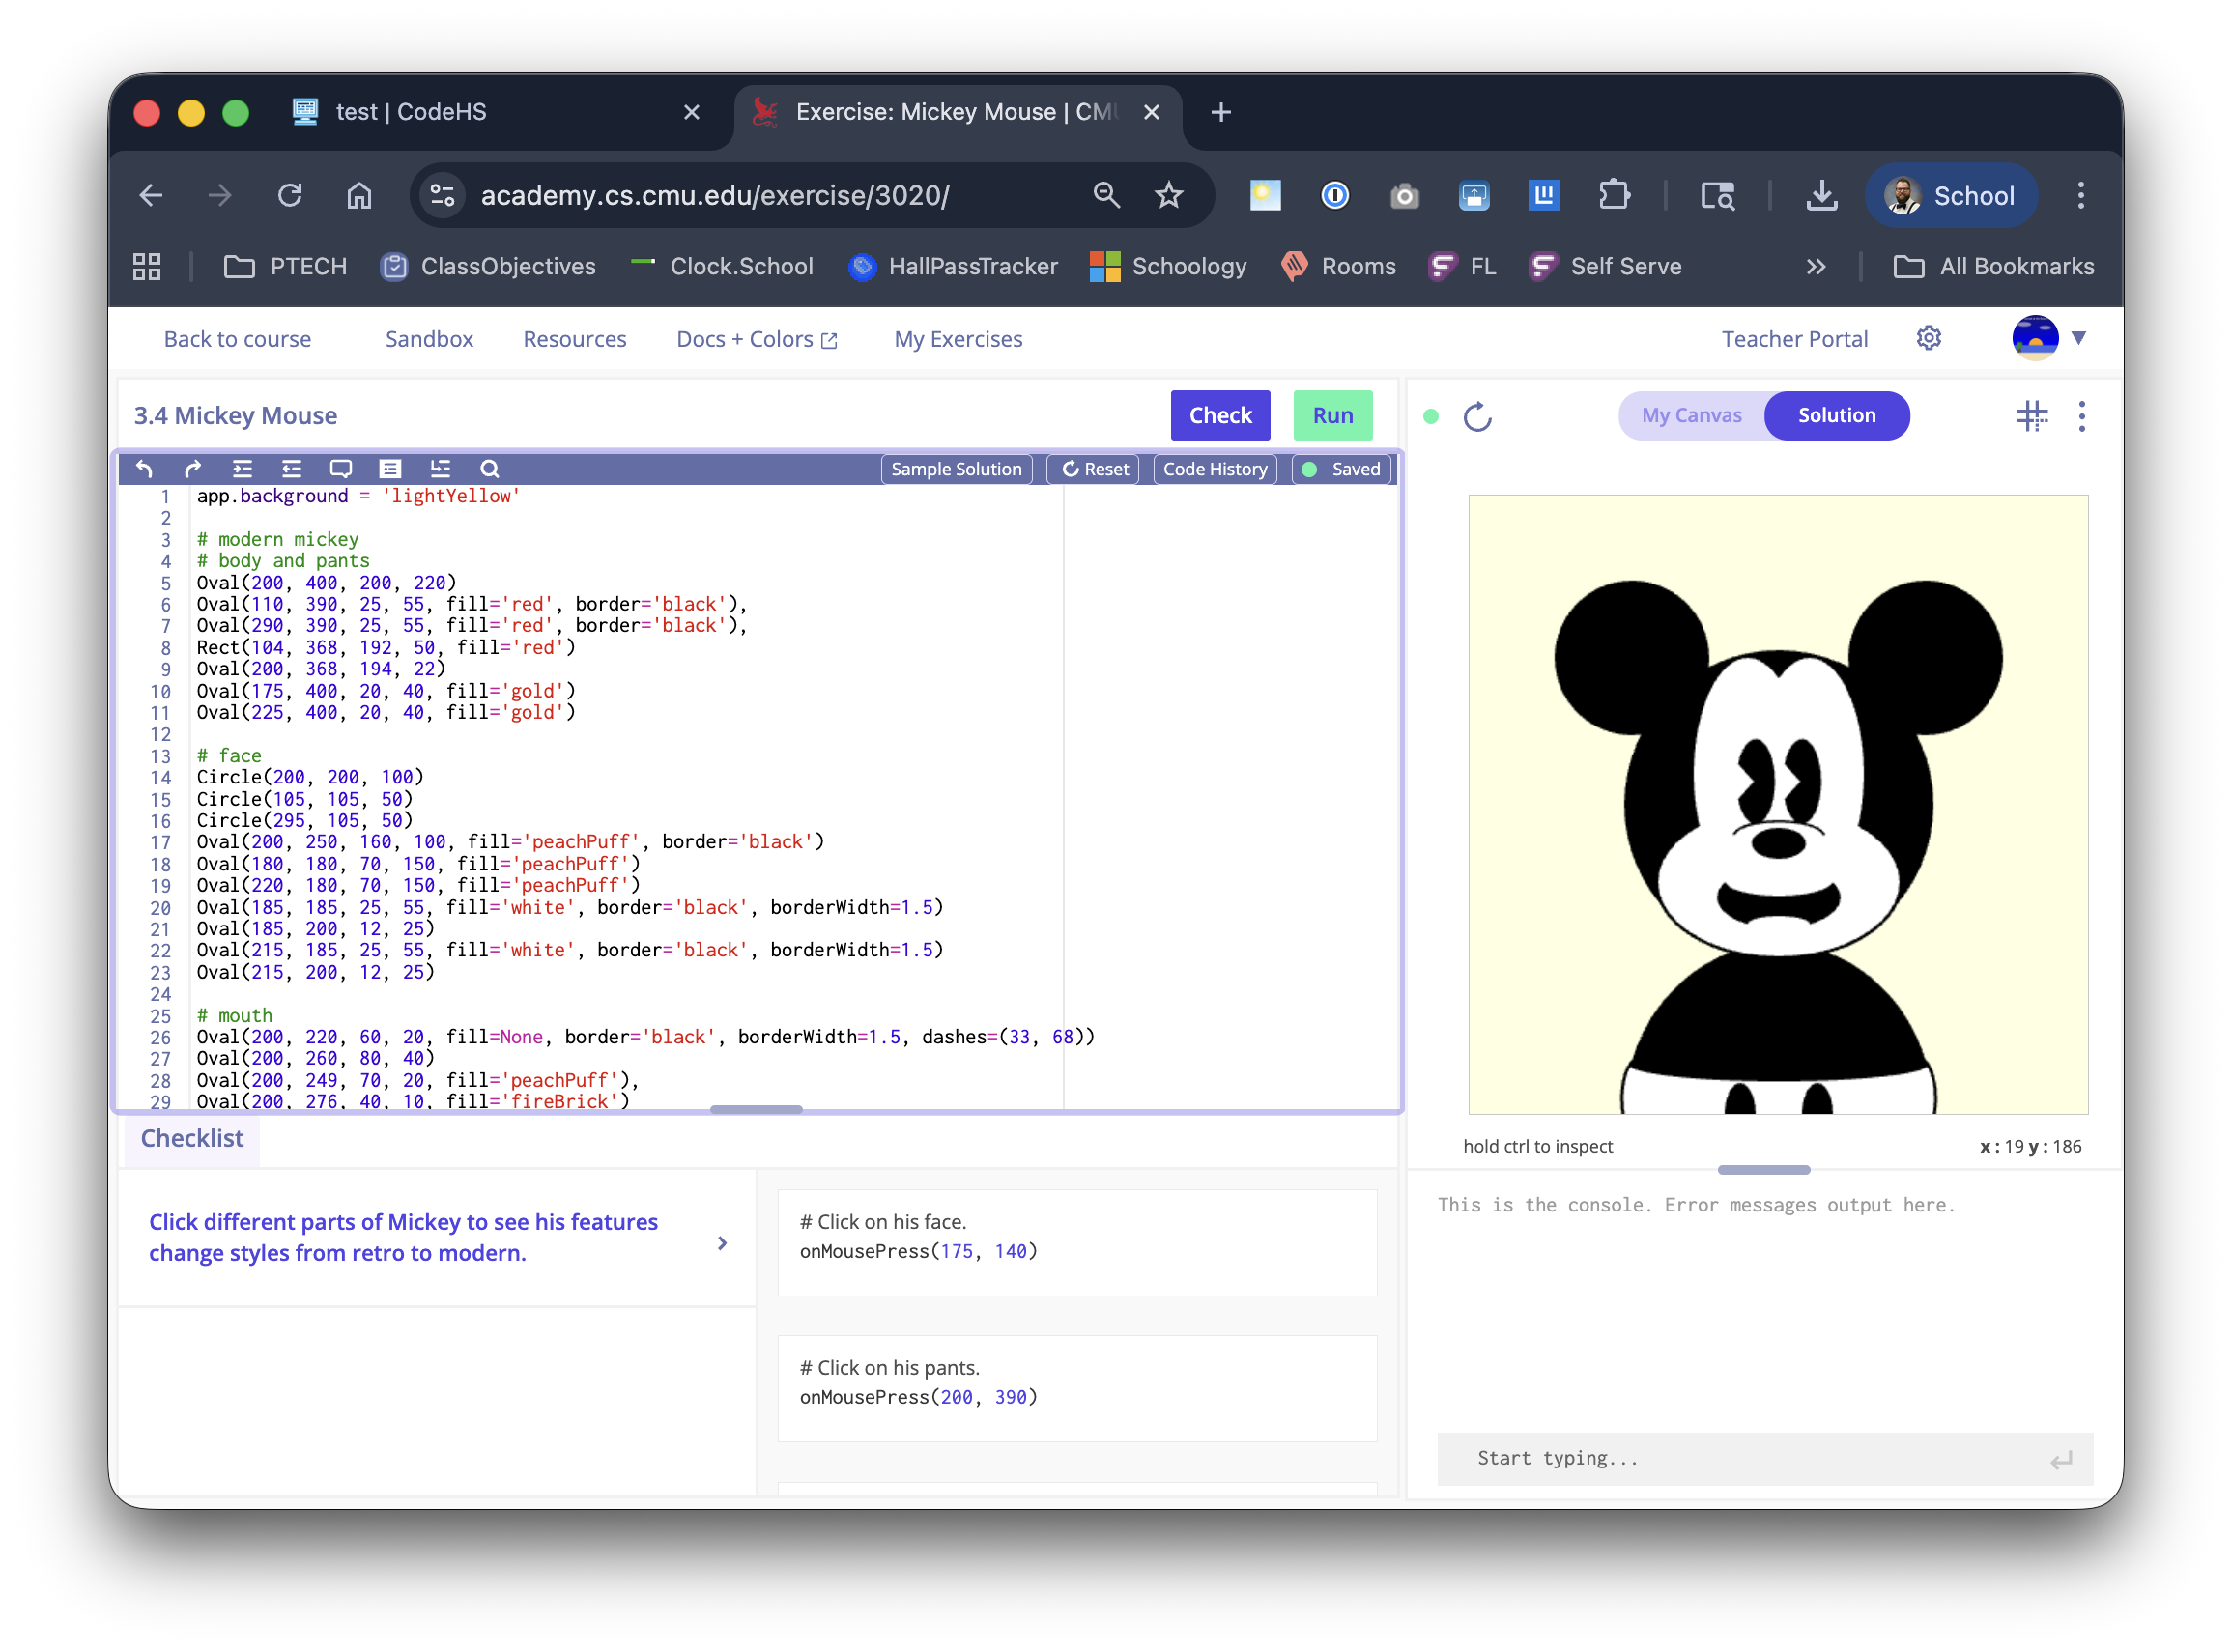This screenshot has width=2232, height=1652.
Task: Open the settings gear next to Teacher Portal
Action: 1928,338
